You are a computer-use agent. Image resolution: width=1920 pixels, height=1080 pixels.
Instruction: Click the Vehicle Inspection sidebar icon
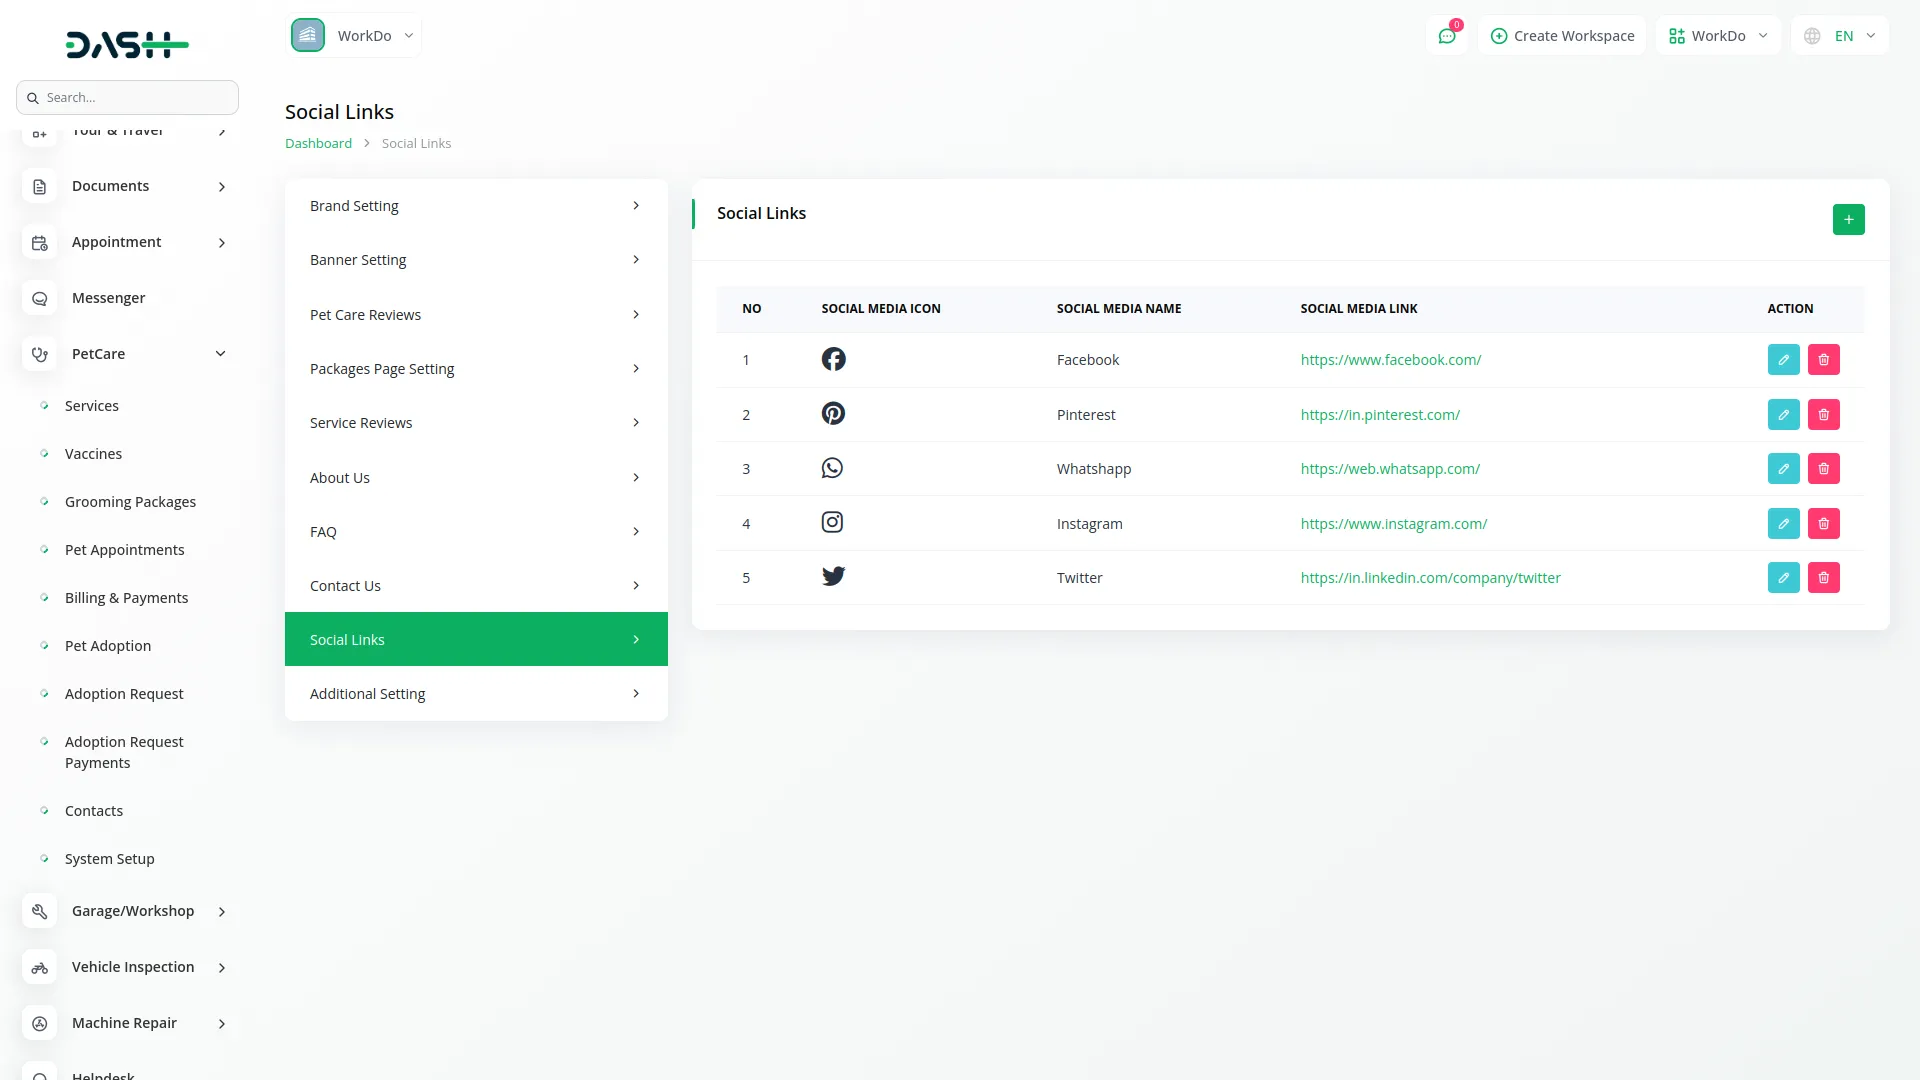point(40,967)
